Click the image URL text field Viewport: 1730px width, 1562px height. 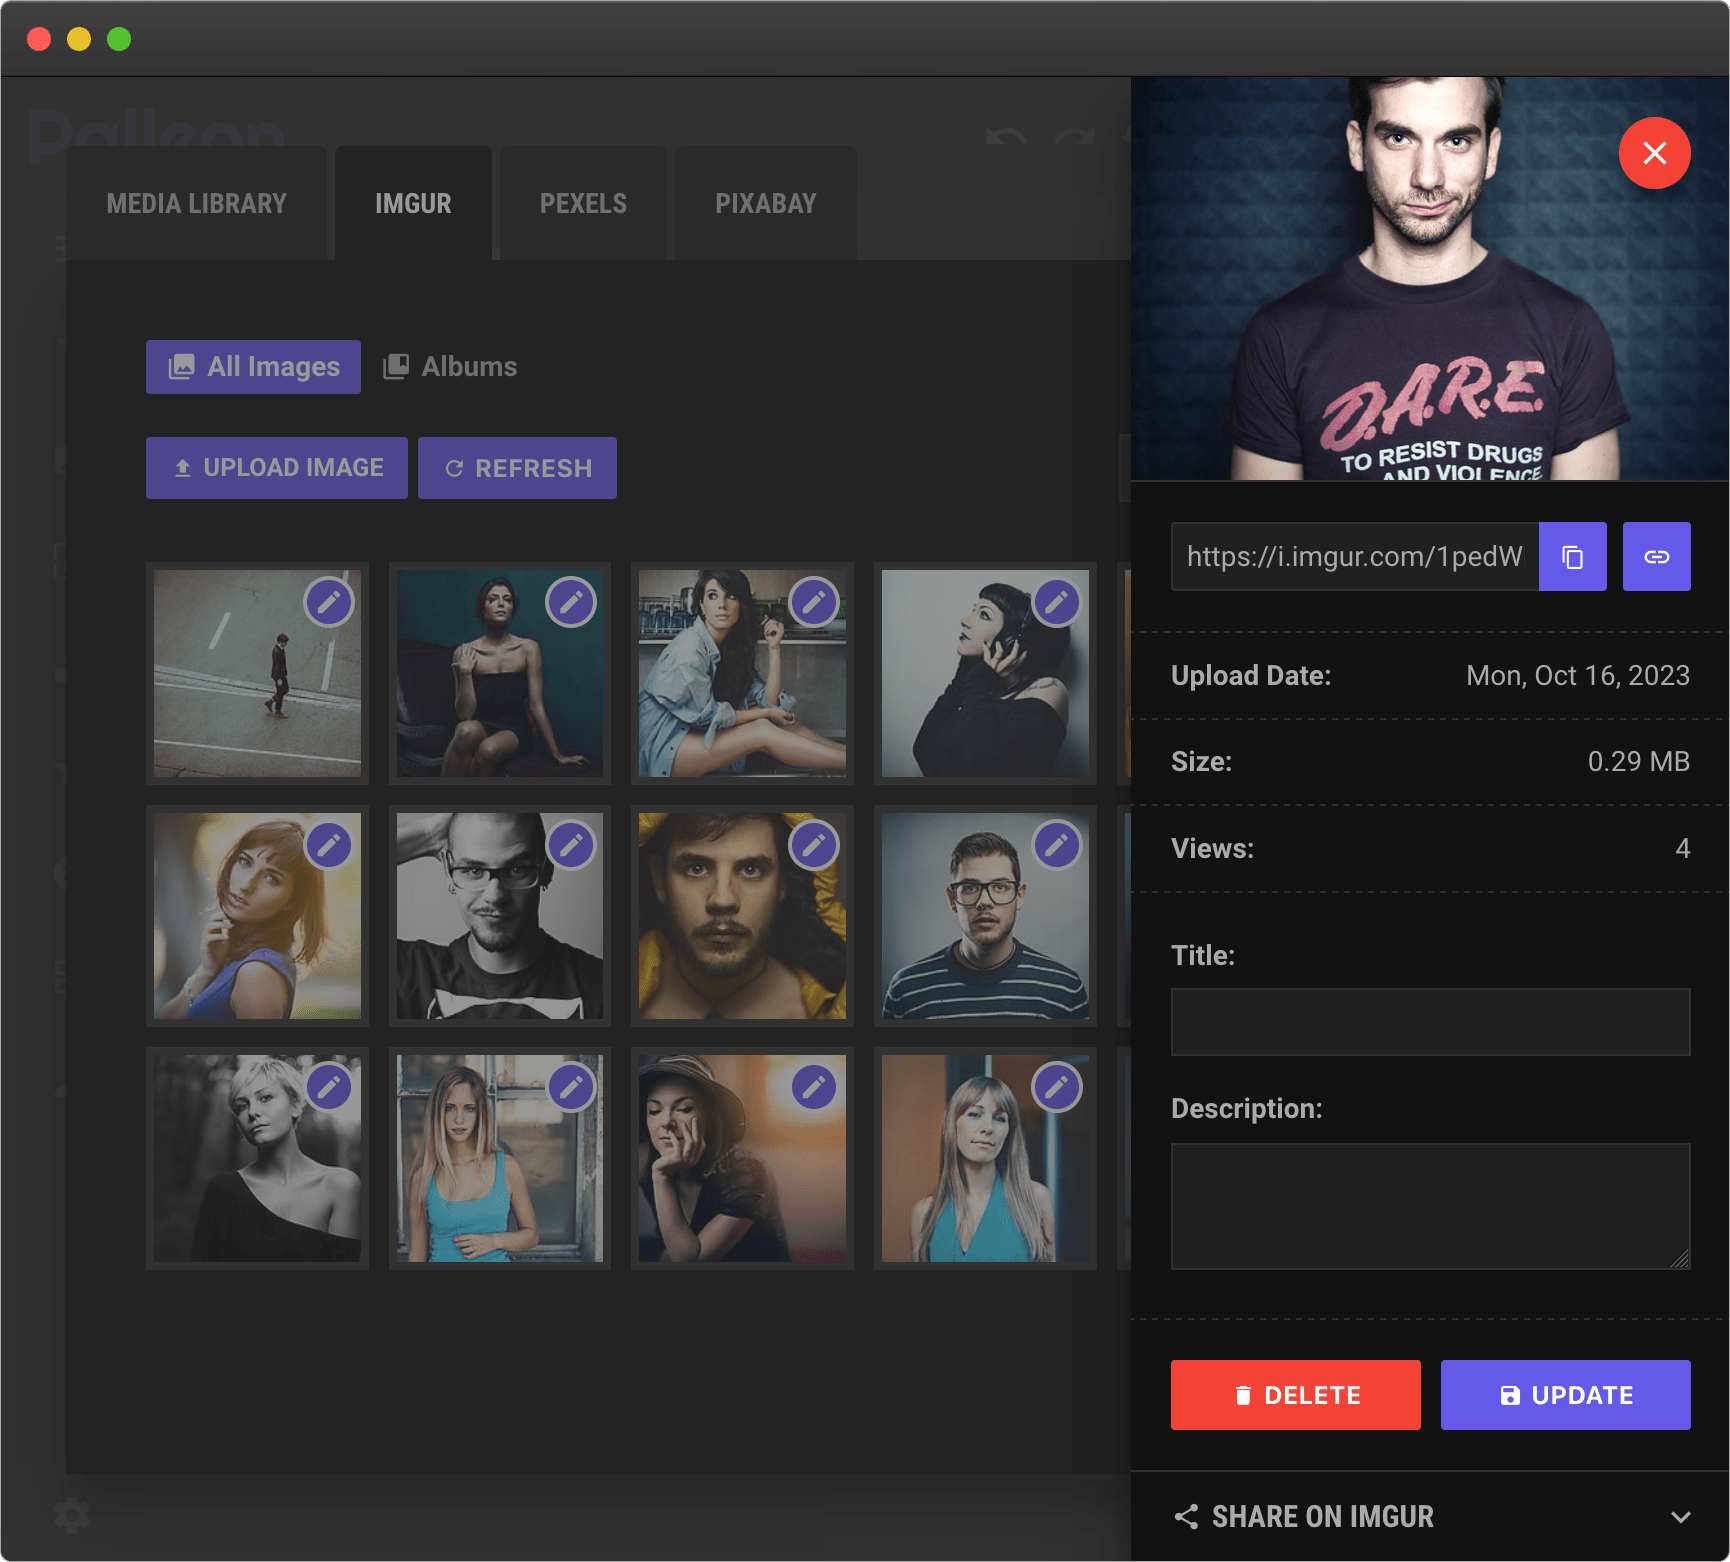pos(1354,557)
